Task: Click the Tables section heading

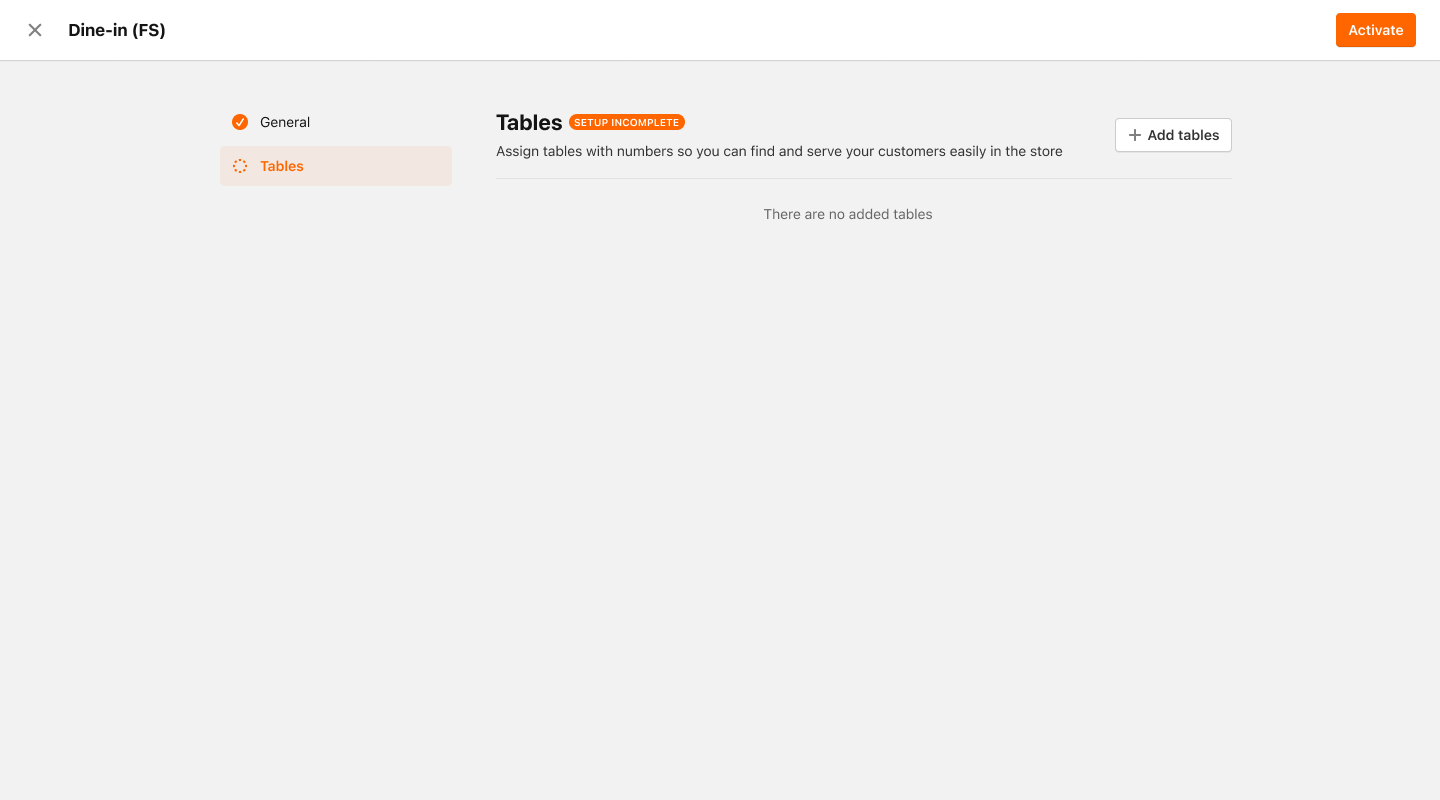Action: pyautogui.click(x=529, y=122)
